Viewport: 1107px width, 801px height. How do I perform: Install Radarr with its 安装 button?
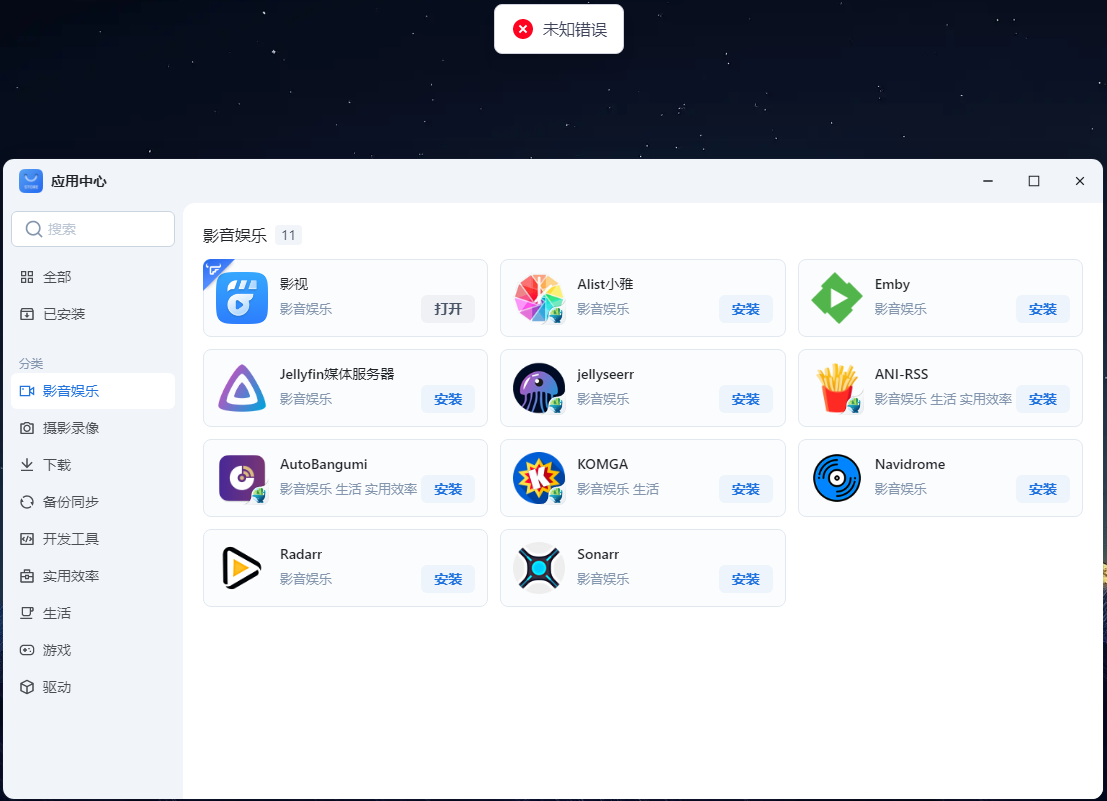point(448,579)
